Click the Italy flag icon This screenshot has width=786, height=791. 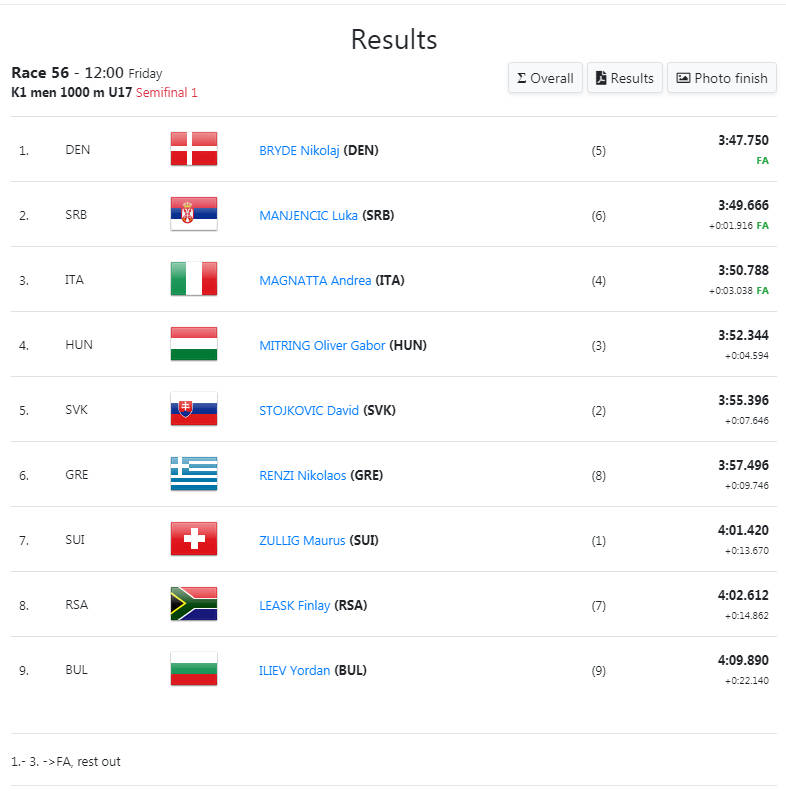click(x=194, y=279)
